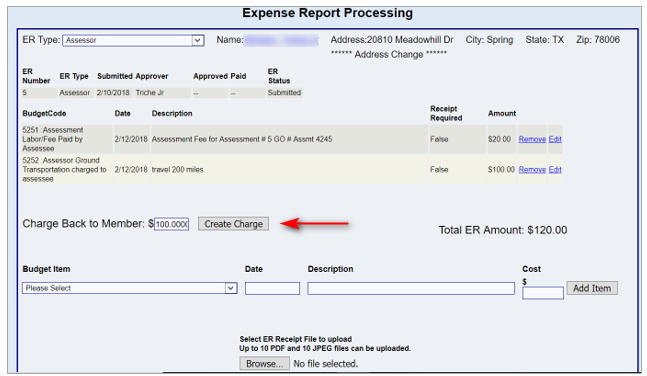Open the ER Type dropdown showing Assessor
Screen dimensions: 647x376
pyautogui.click(x=133, y=40)
